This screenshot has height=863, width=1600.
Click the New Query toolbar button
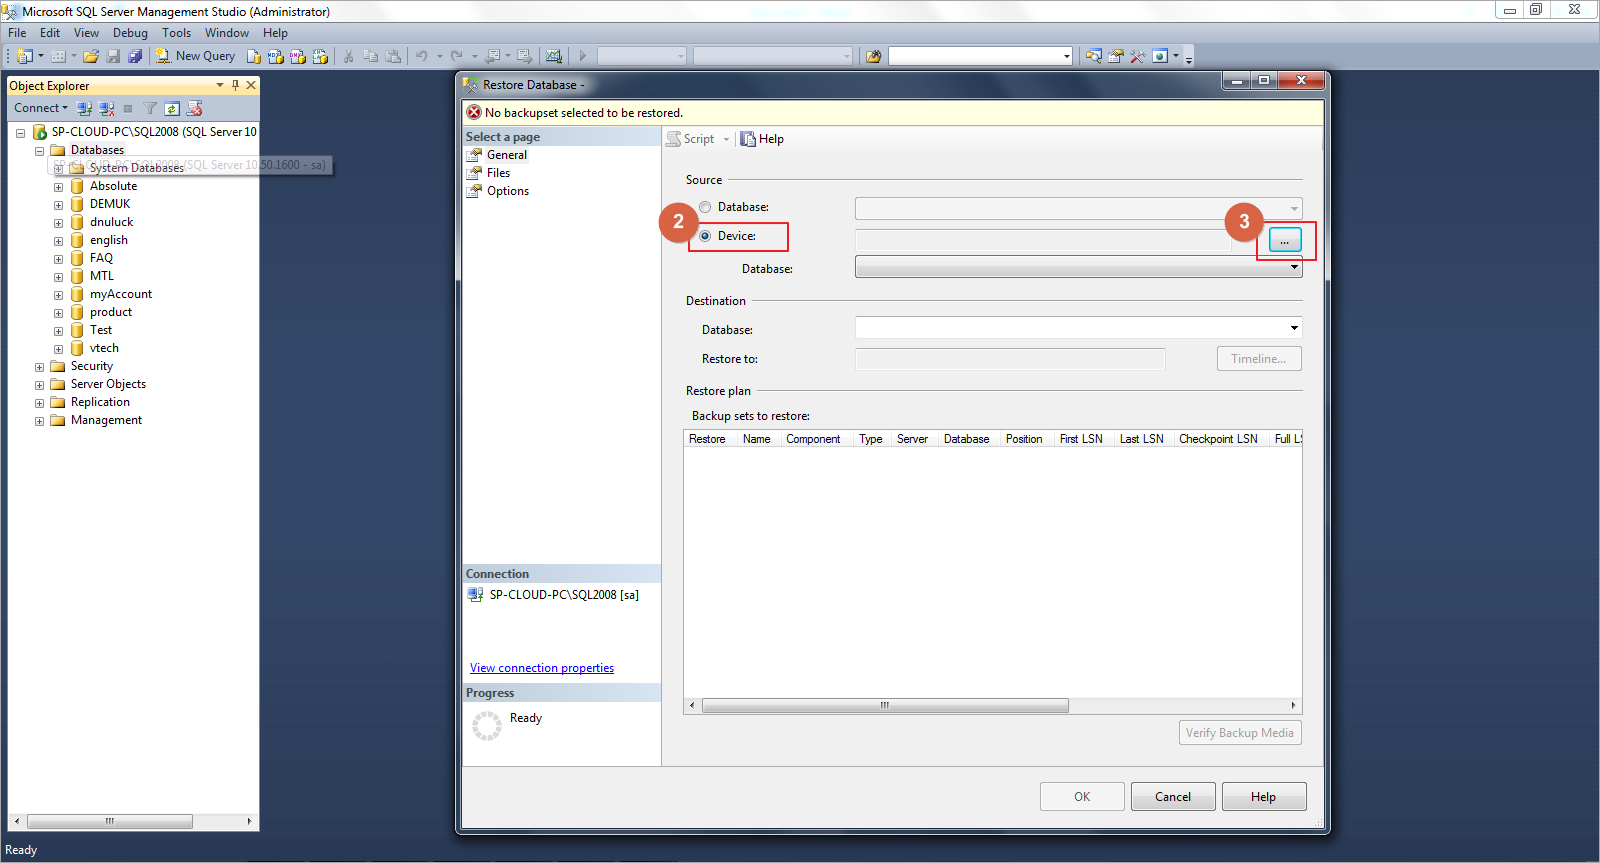pos(196,56)
